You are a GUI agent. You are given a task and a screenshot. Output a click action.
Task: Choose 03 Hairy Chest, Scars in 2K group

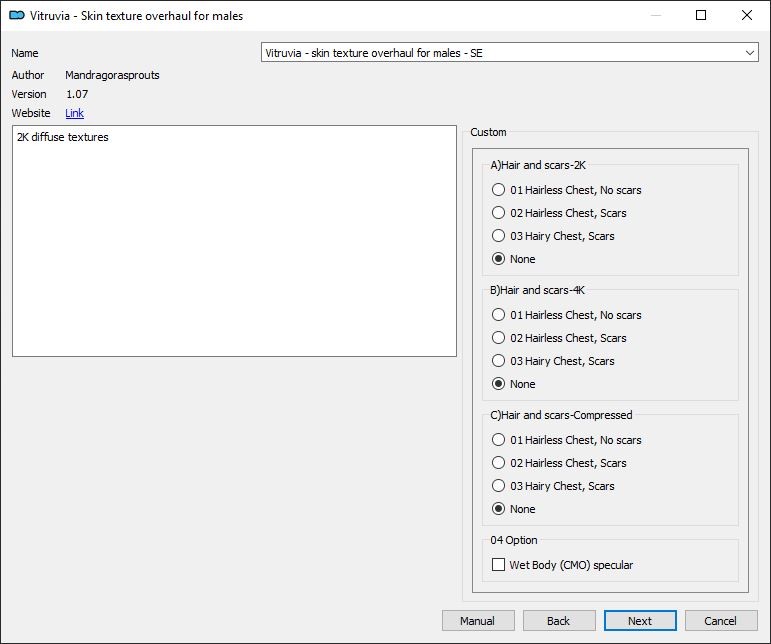[499, 236]
